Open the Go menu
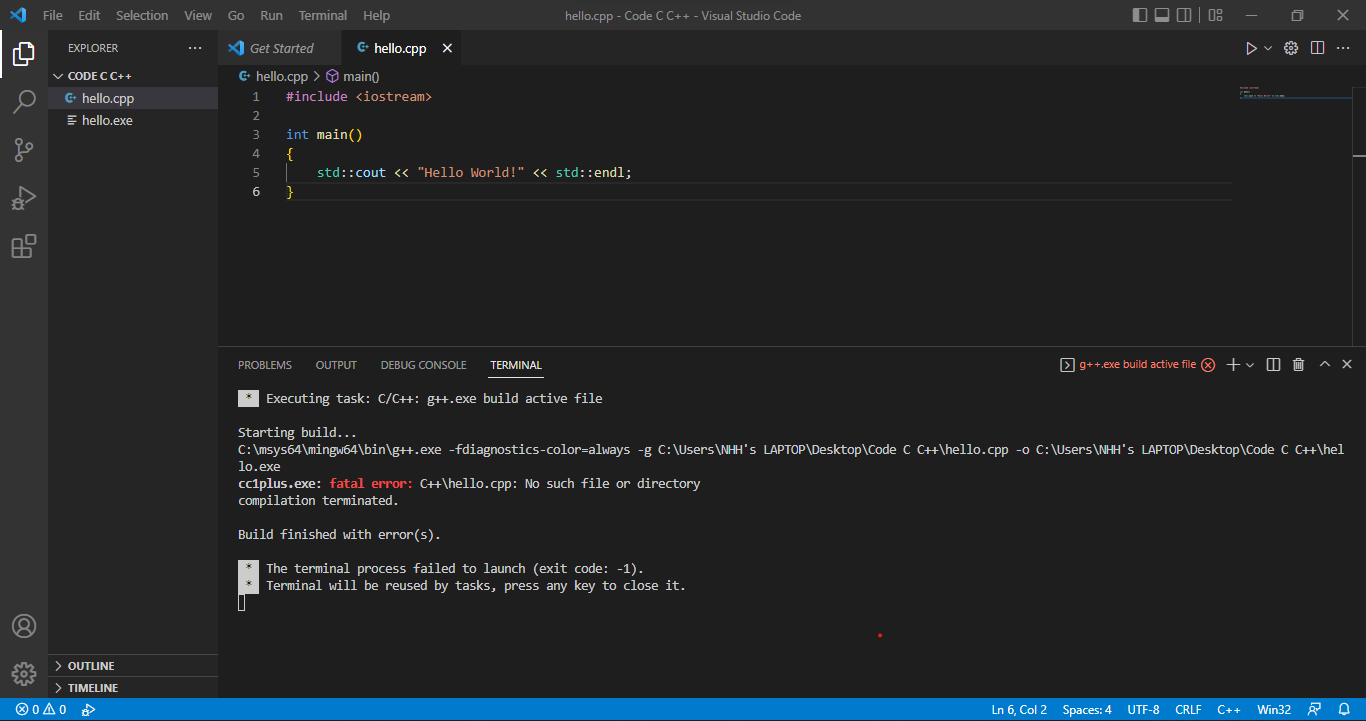This screenshot has height=721, width=1366. pyautogui.click(x=236, y=15)
